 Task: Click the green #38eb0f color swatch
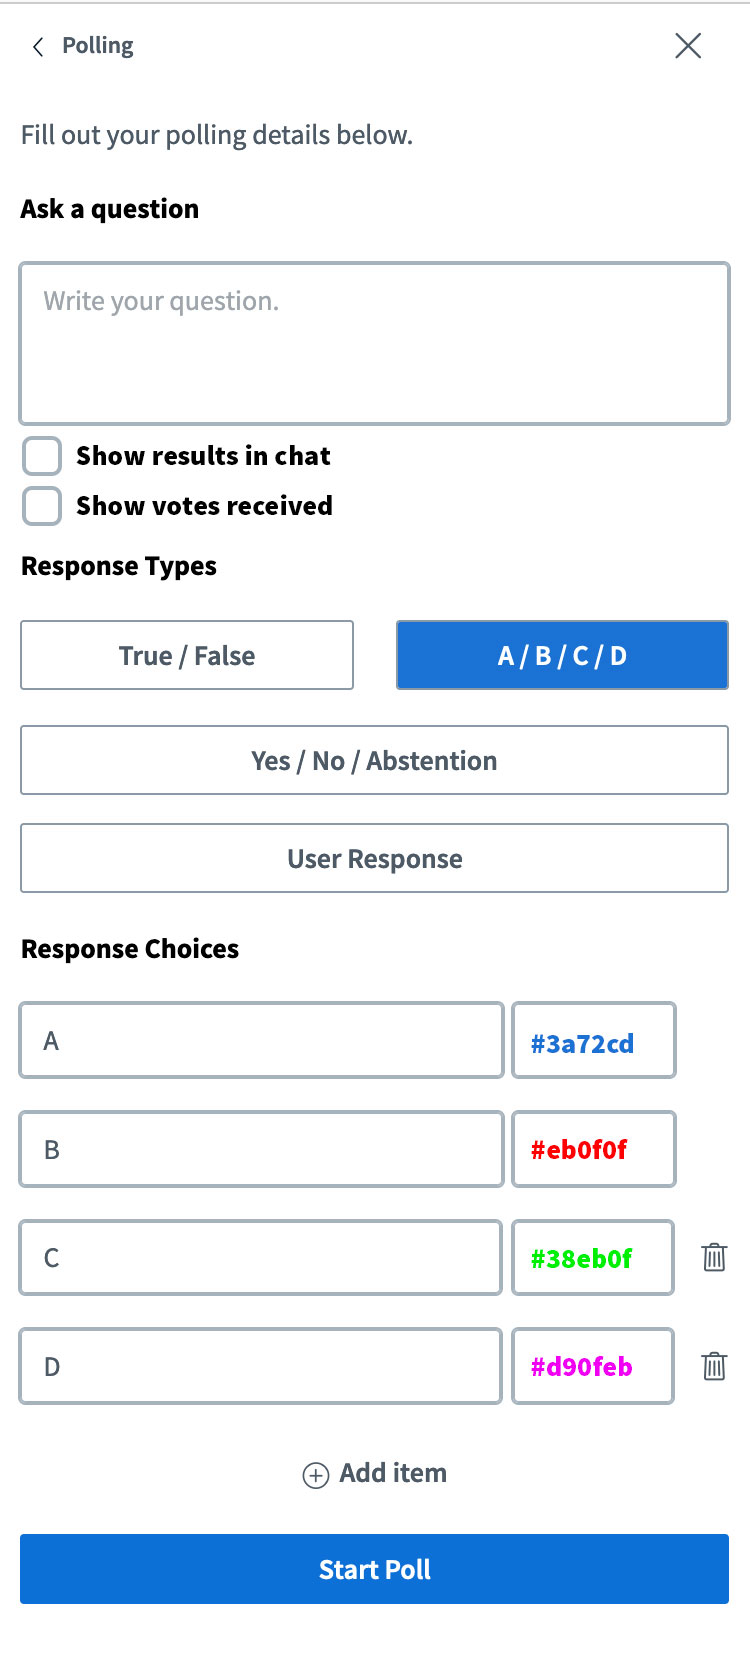(593, 1257)
